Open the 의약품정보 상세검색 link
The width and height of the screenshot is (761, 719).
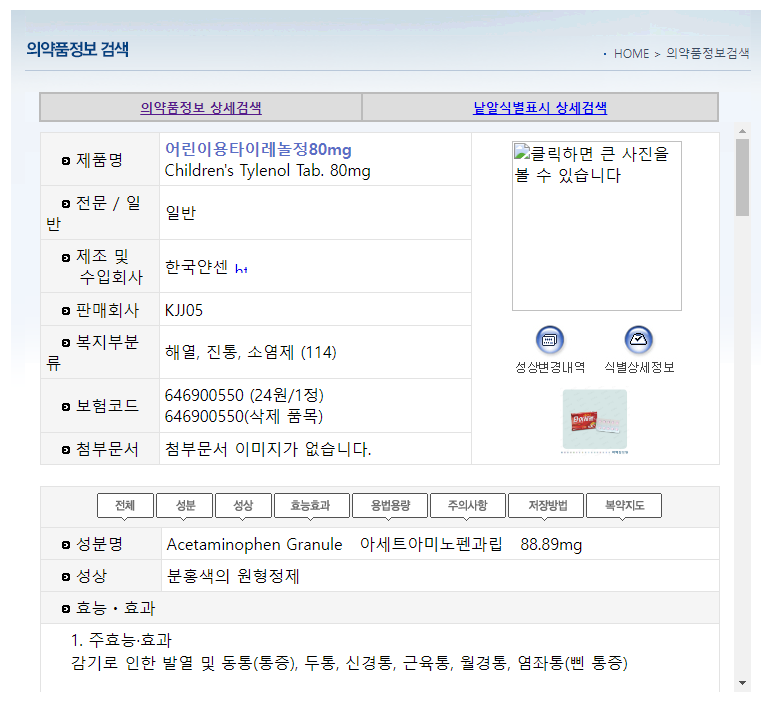point(201,108)
